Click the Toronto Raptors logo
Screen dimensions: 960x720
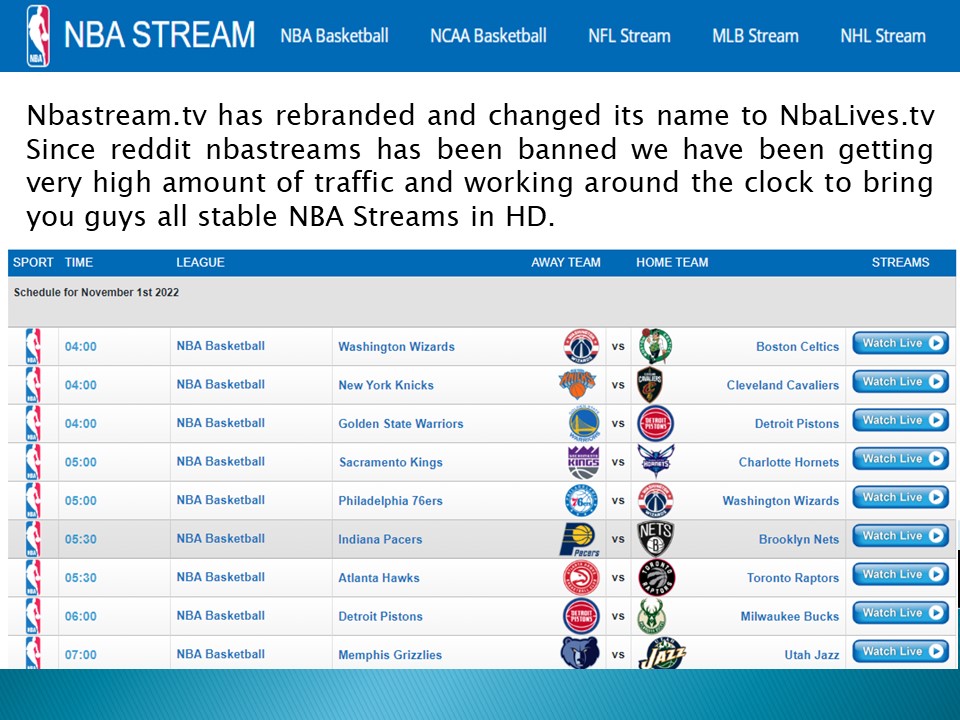(660, 577)
